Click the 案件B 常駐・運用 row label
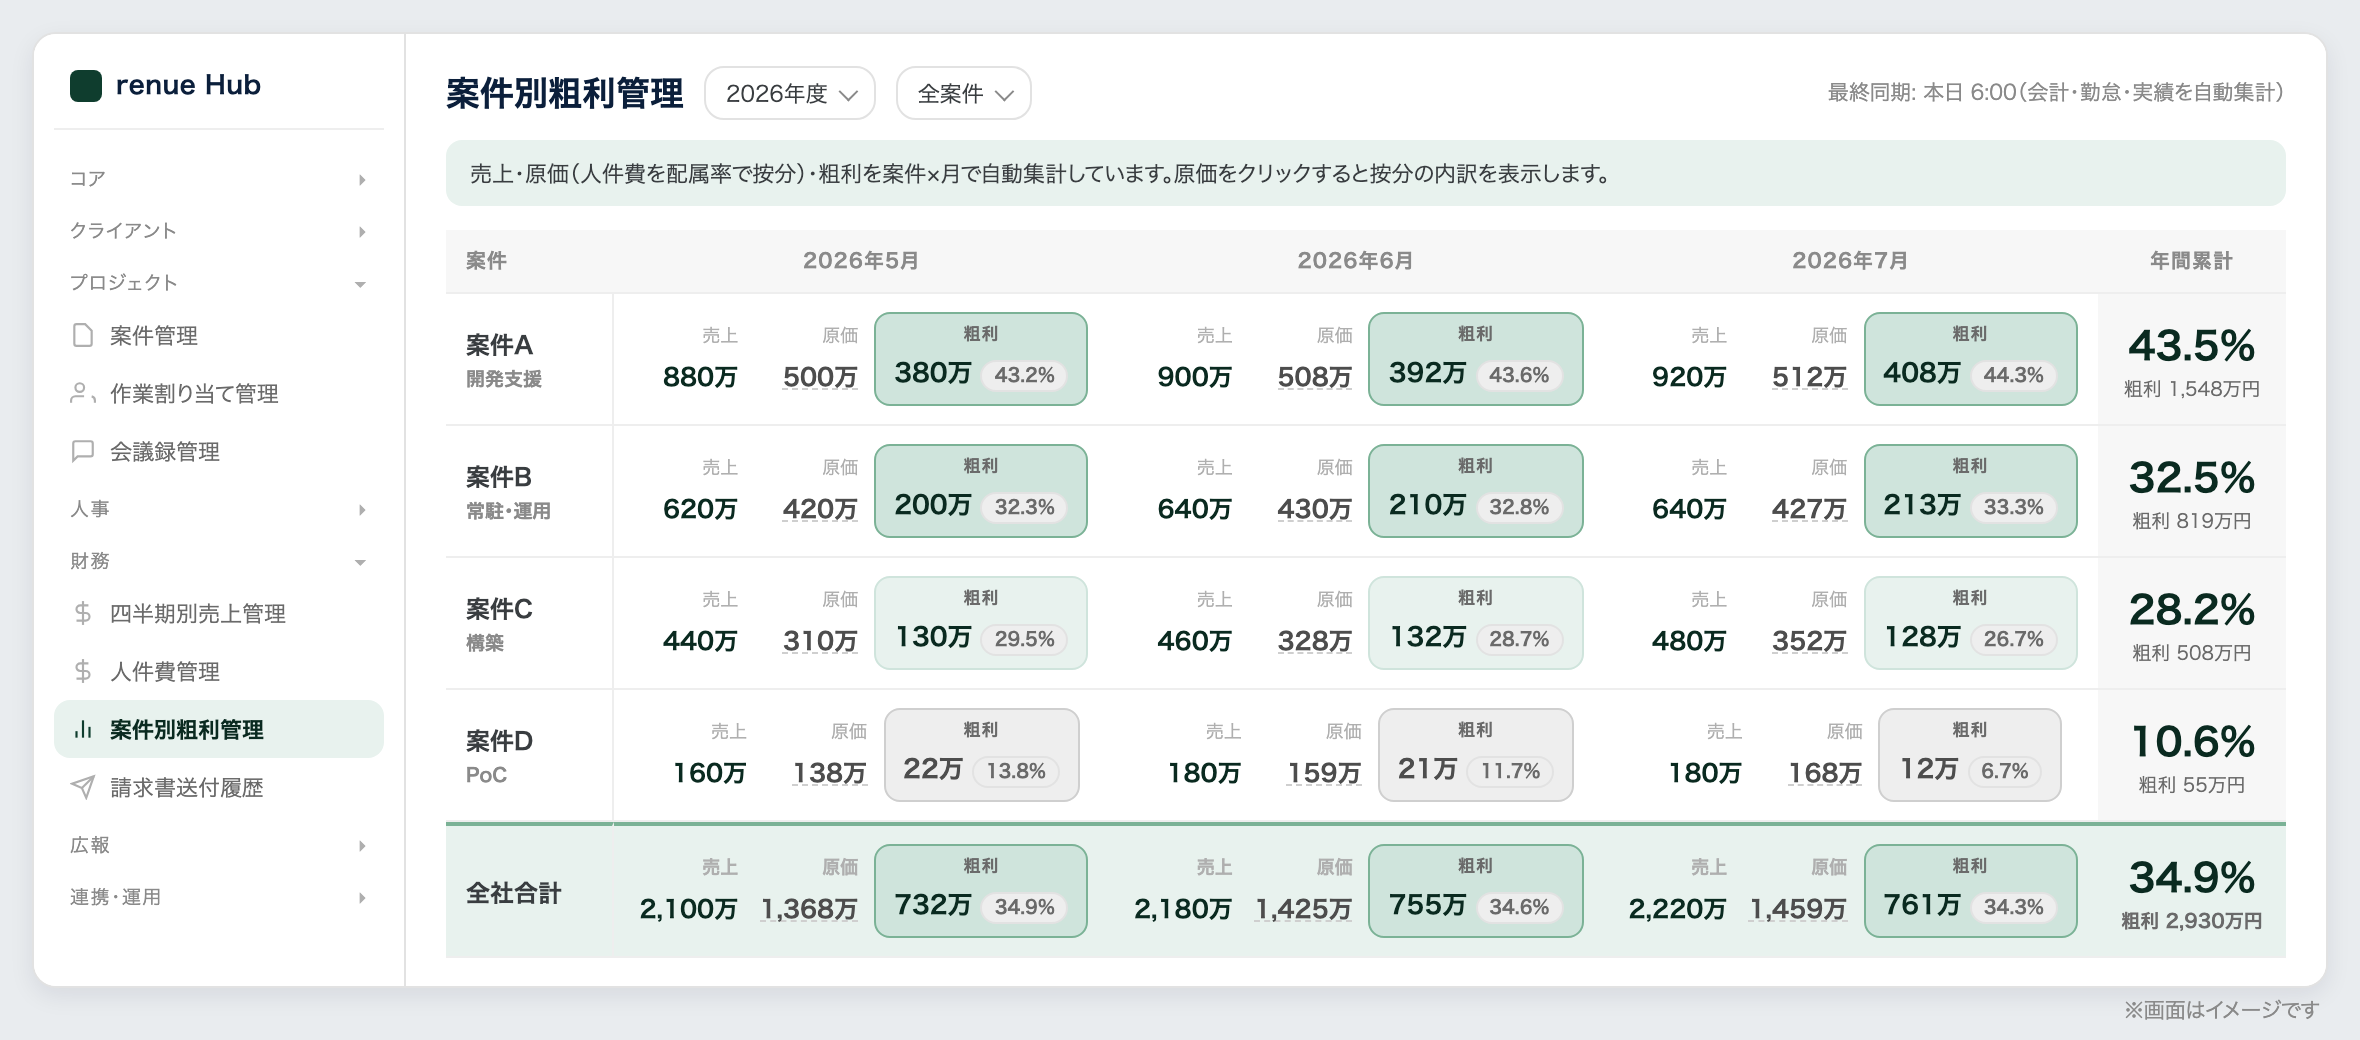 [x=508, y=492]
